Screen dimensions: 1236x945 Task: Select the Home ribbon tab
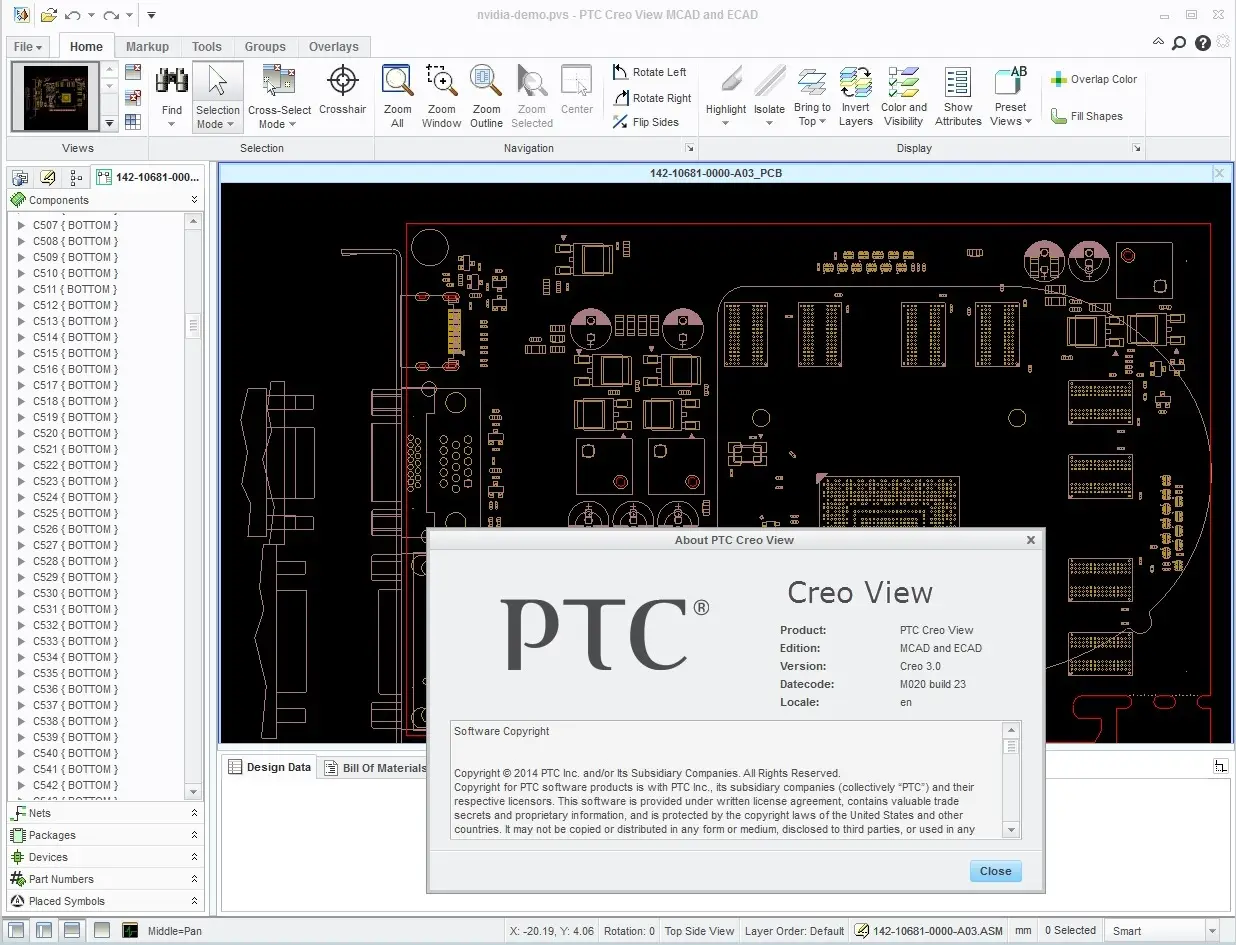click(86, 46)
